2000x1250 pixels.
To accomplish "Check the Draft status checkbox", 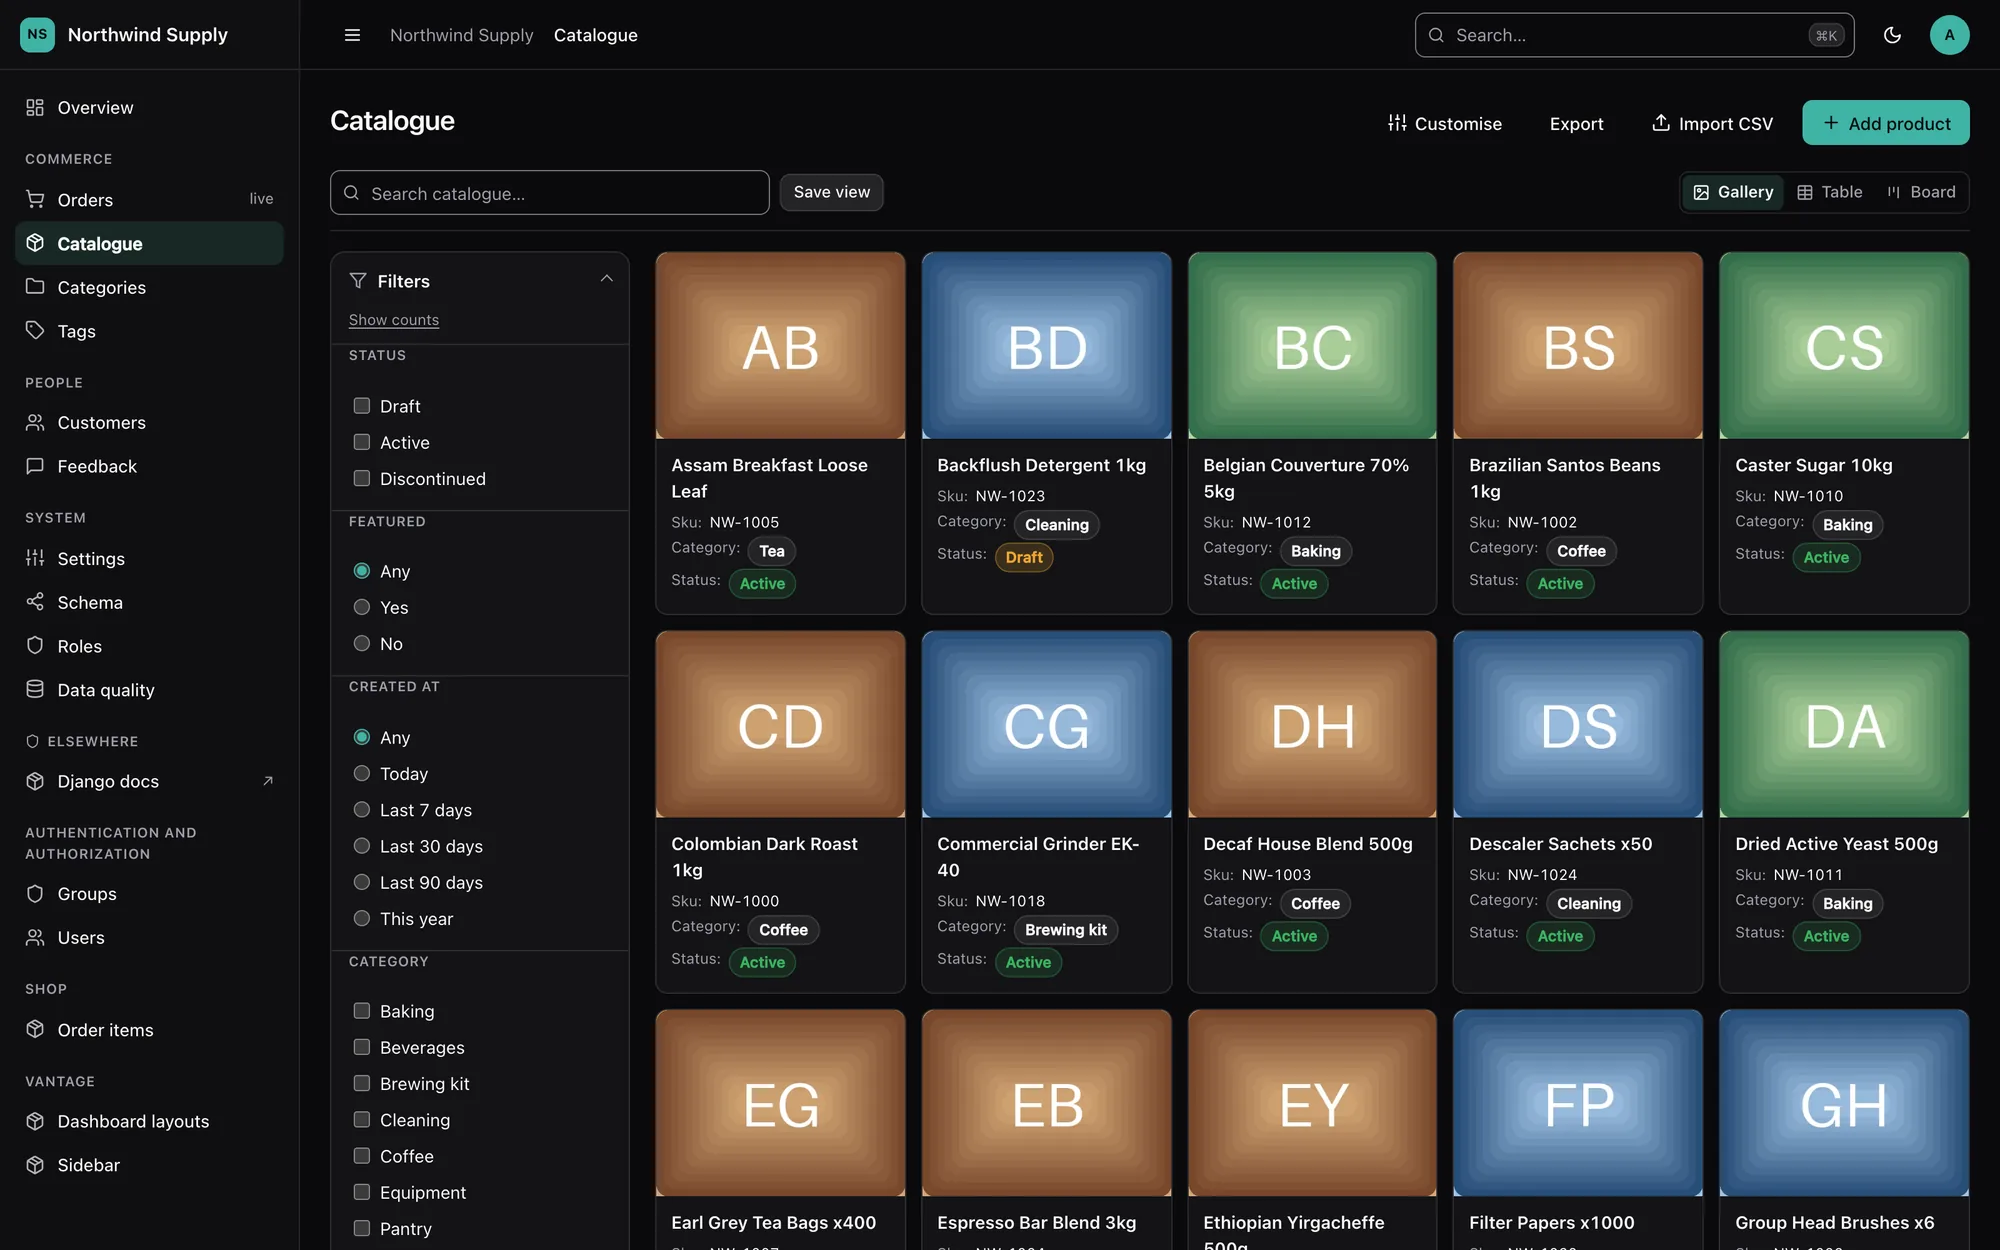I will coord(362,406).
